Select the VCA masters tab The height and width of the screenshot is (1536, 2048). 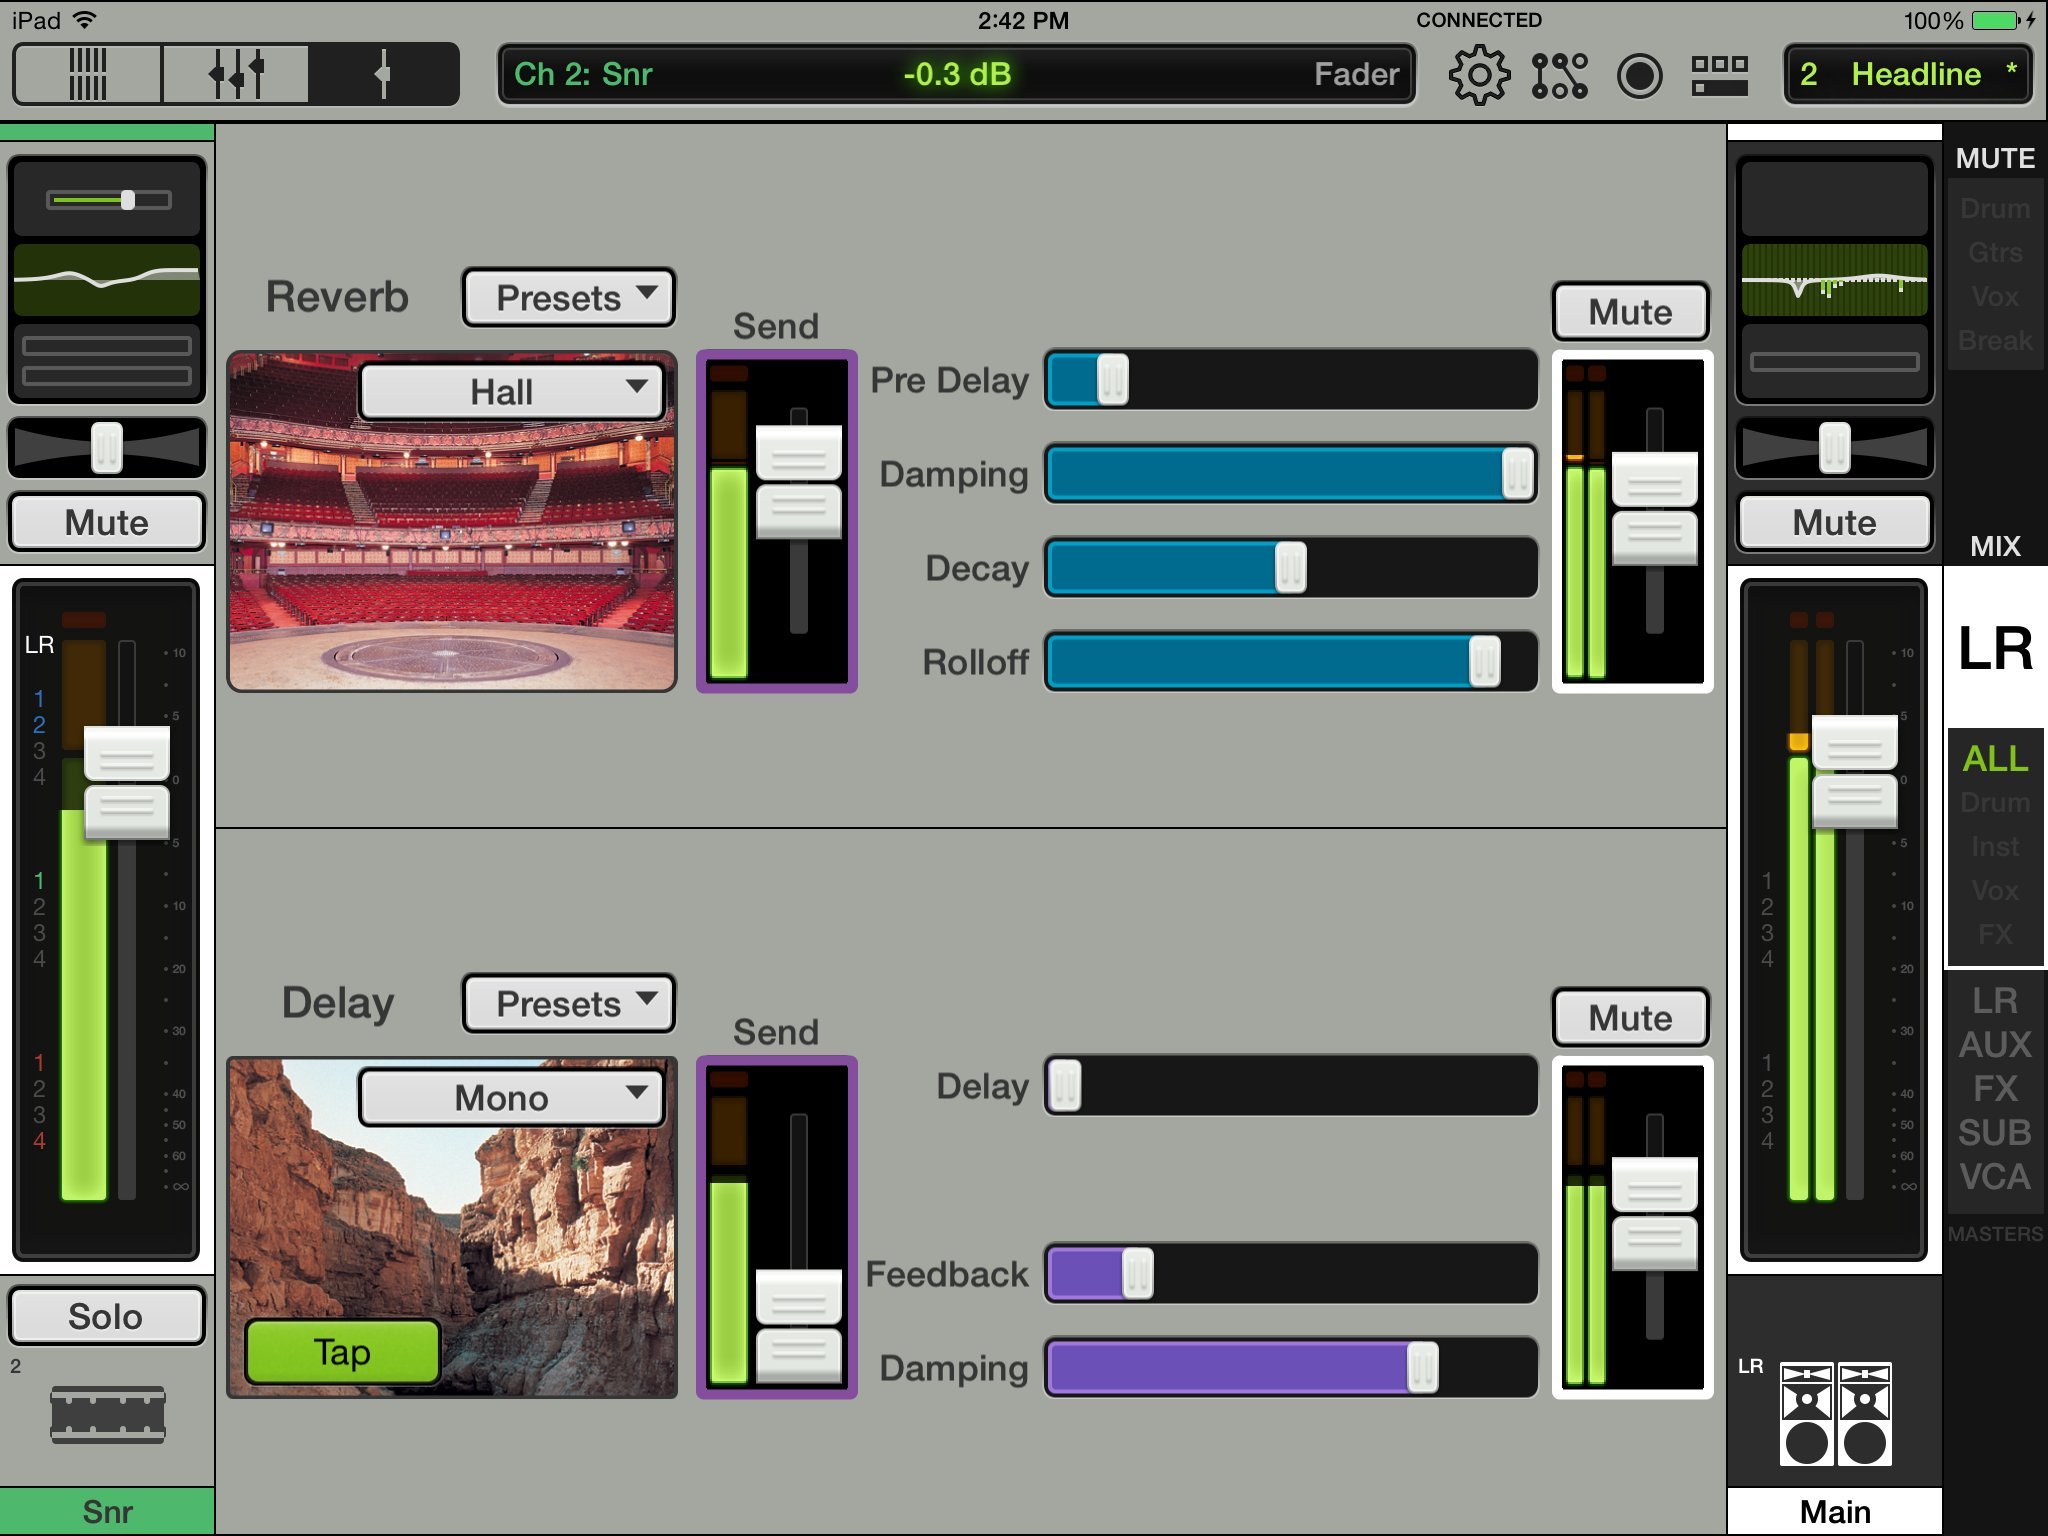click(x=1994, y=1177)
